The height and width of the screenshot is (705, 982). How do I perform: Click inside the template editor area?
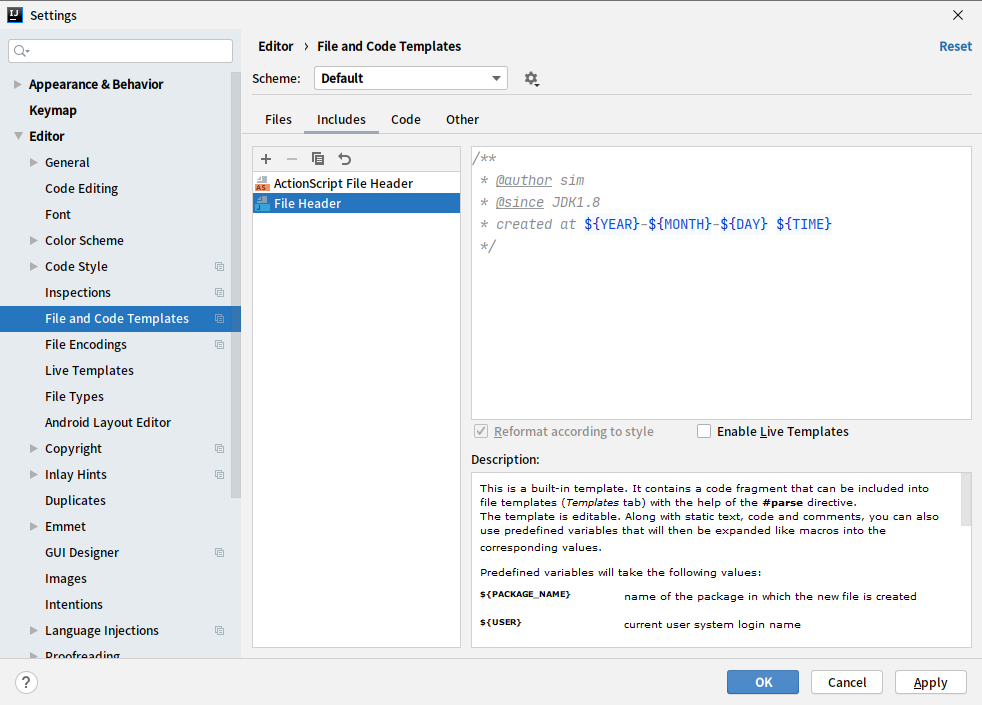(721, 283)
